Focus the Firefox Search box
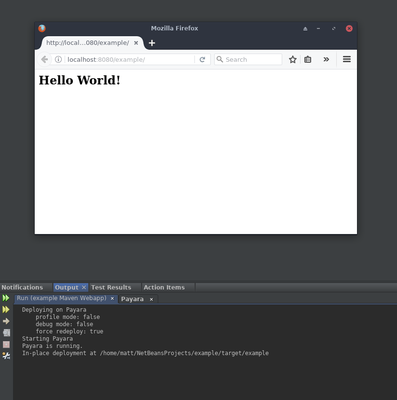 pos(248,59)
